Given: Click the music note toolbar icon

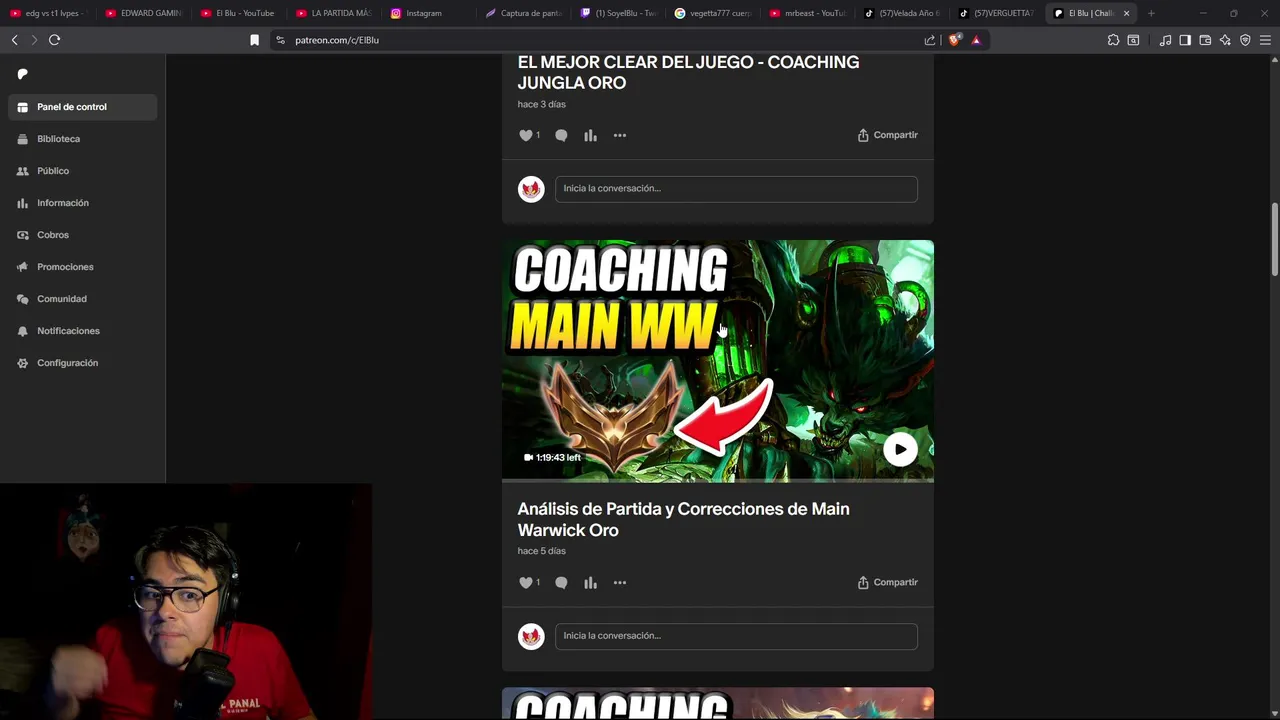Looking at the screenshot, I should pyautogui.click(x=1165, y=40).
